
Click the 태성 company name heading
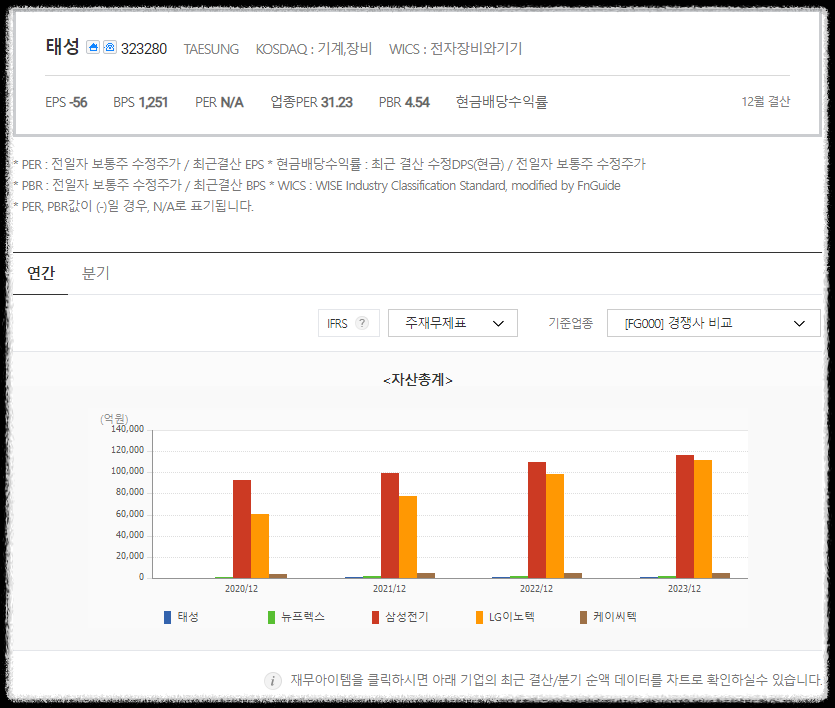click(x=63, y=47)
